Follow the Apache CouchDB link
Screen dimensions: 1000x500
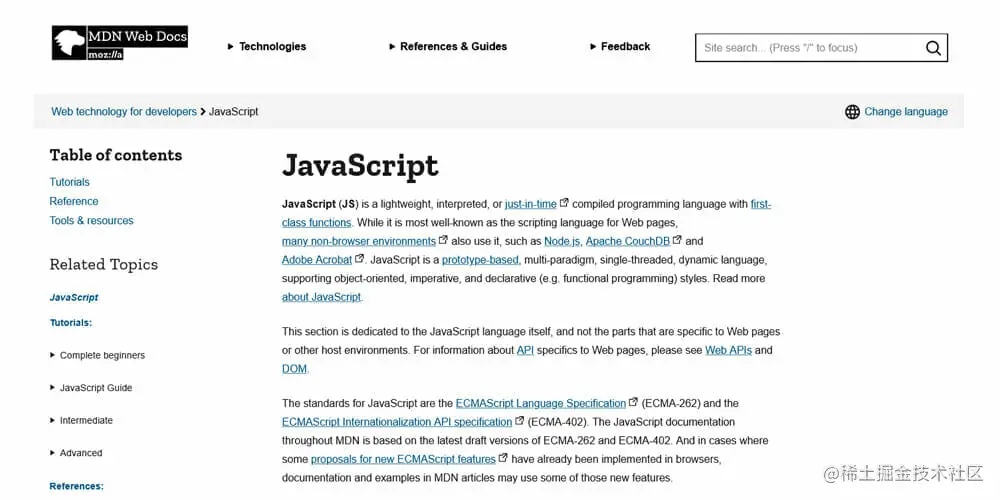coord(628,241)
